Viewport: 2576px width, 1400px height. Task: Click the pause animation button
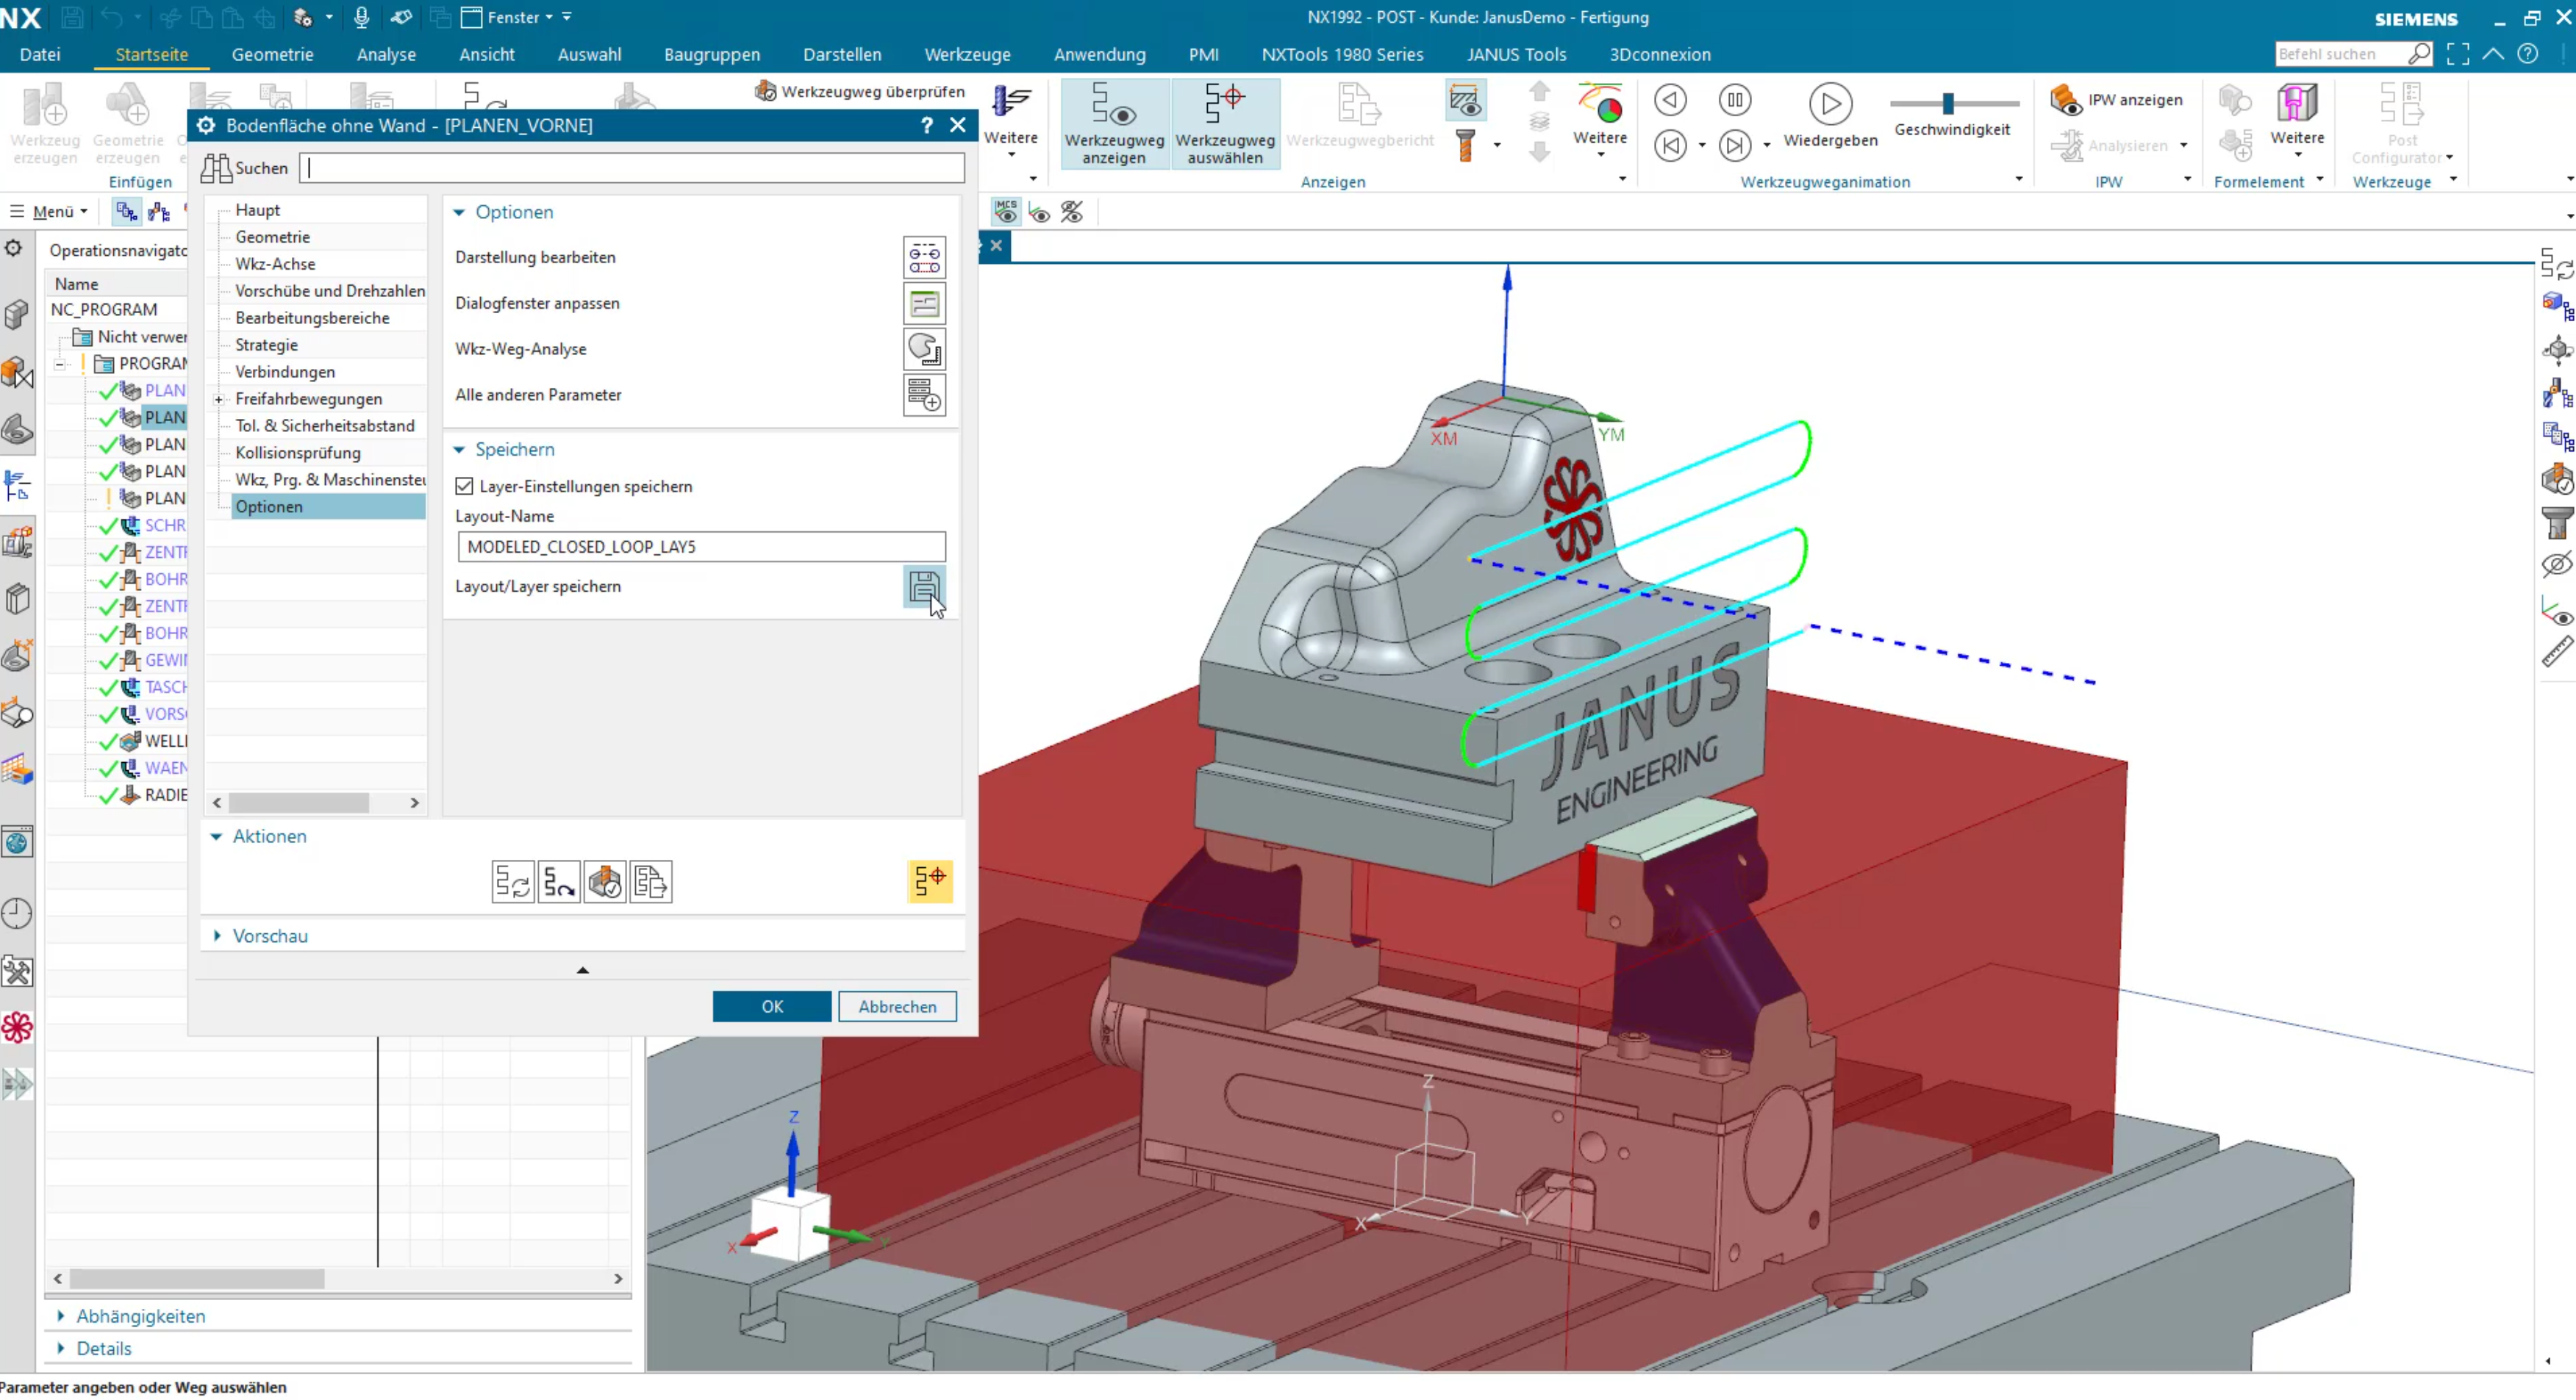click(x=1735, y=100)
